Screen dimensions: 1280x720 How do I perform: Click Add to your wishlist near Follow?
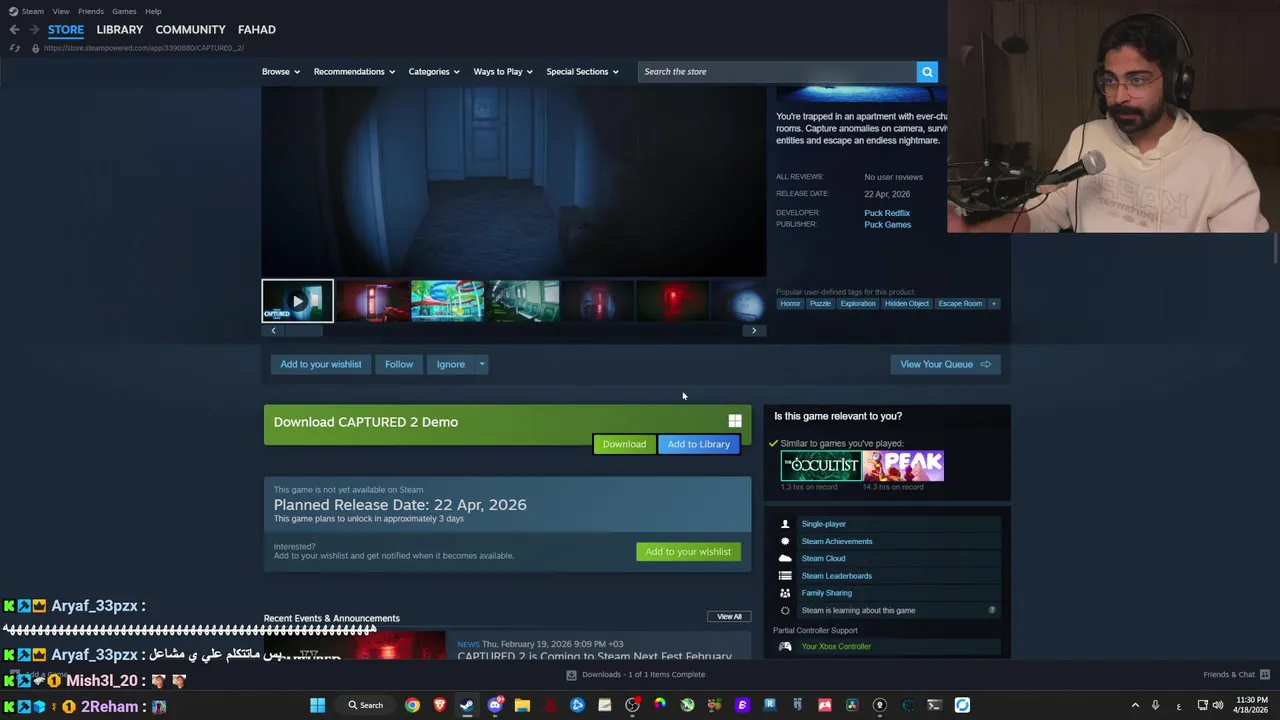pos(321,364)
